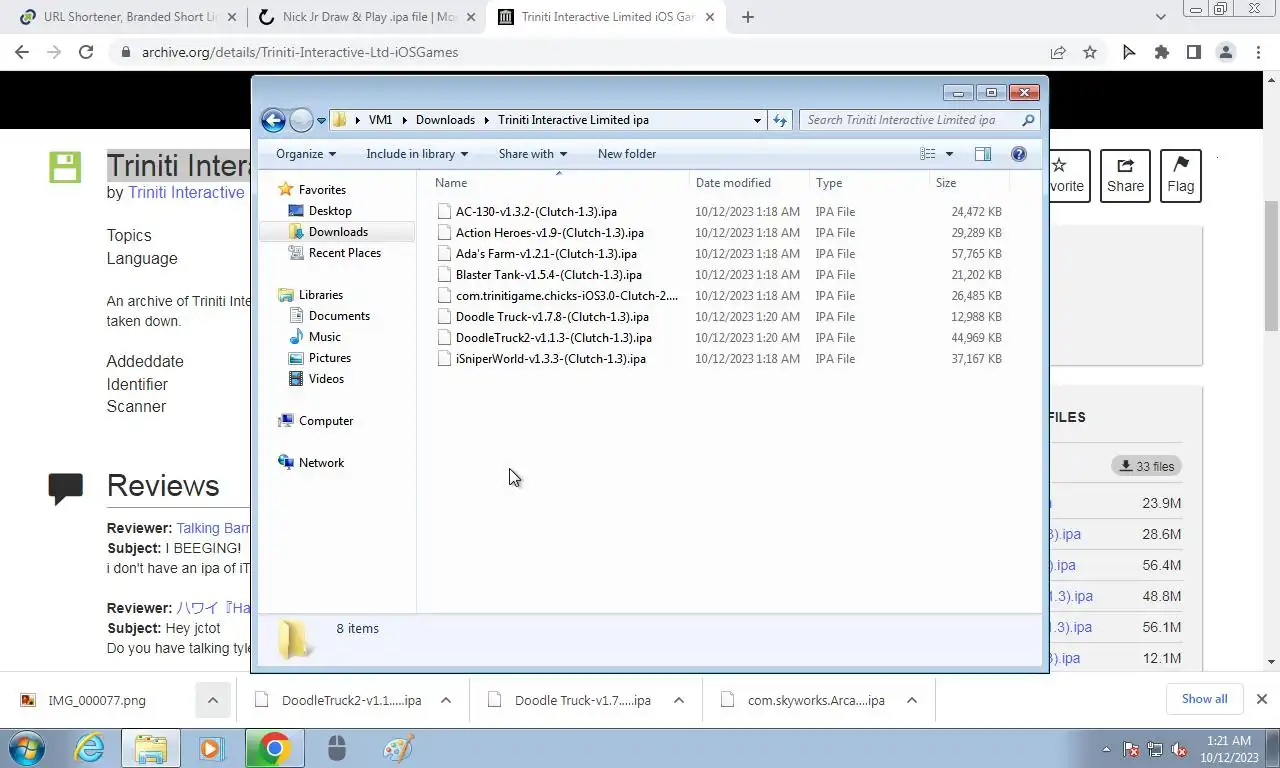
Task: Select Libraries in navigation pane
Action: click(x=321, y=295)
